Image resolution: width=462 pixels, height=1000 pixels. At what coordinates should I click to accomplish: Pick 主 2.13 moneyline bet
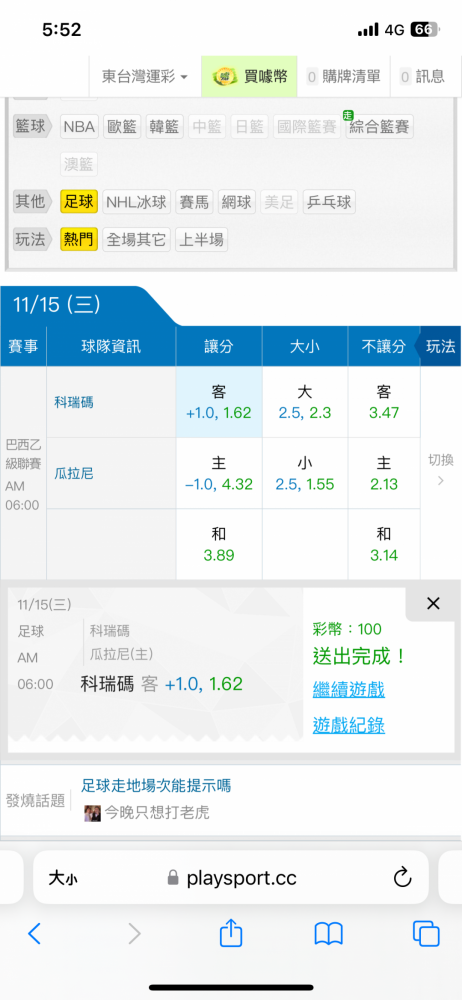pyautogui.click(x=384, y=473)
